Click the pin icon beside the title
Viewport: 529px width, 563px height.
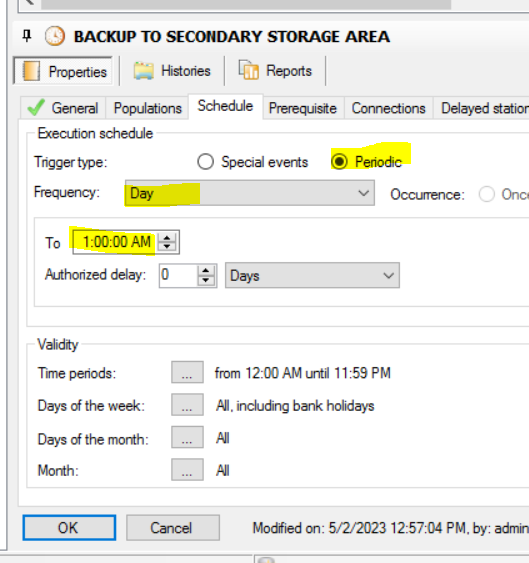pos(27,36)
